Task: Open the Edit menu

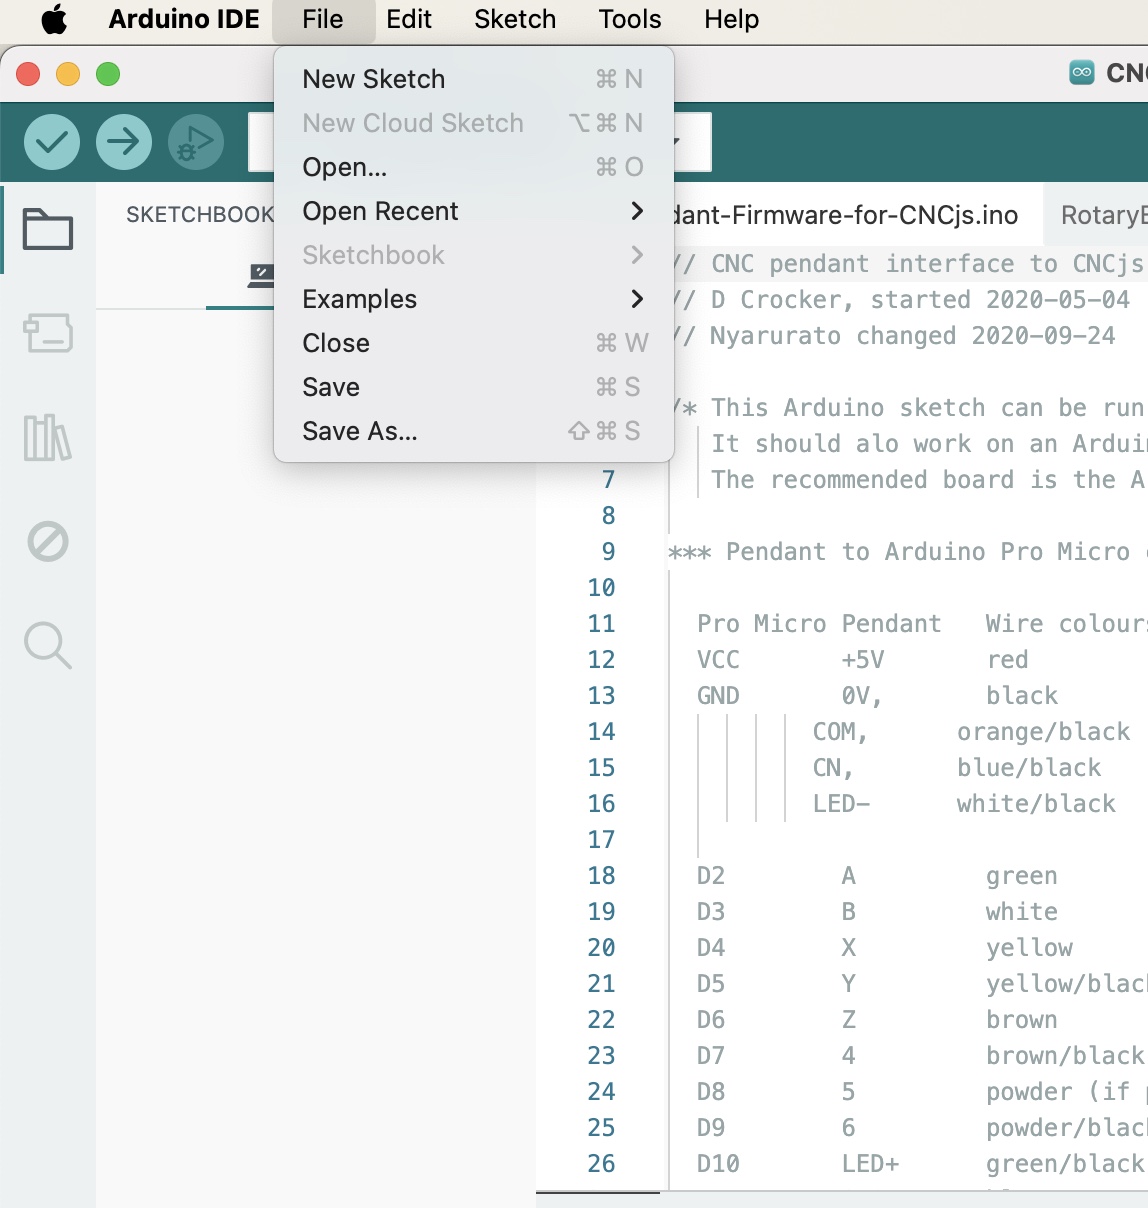Action: tap(409, 19)
